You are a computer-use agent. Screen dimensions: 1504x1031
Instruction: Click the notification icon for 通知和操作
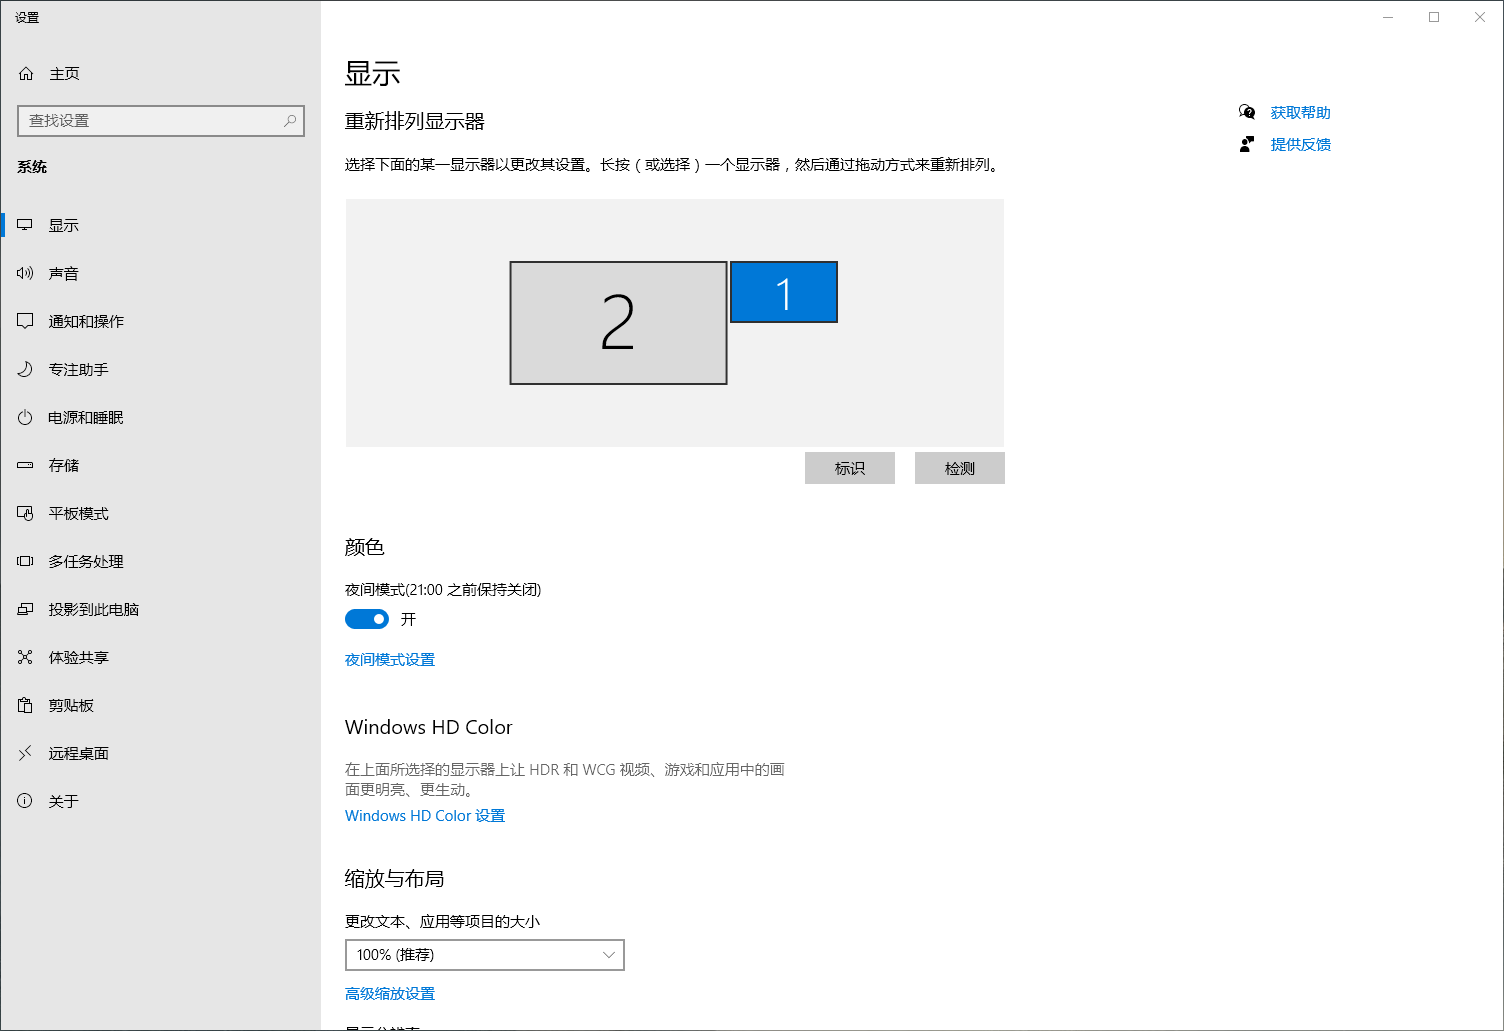(25, 322)
